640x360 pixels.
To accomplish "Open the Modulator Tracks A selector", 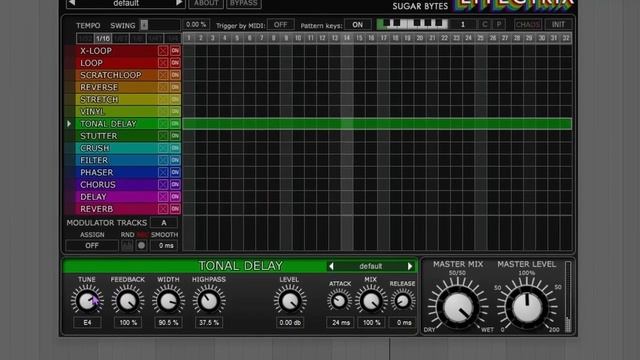I will point(164,223).
